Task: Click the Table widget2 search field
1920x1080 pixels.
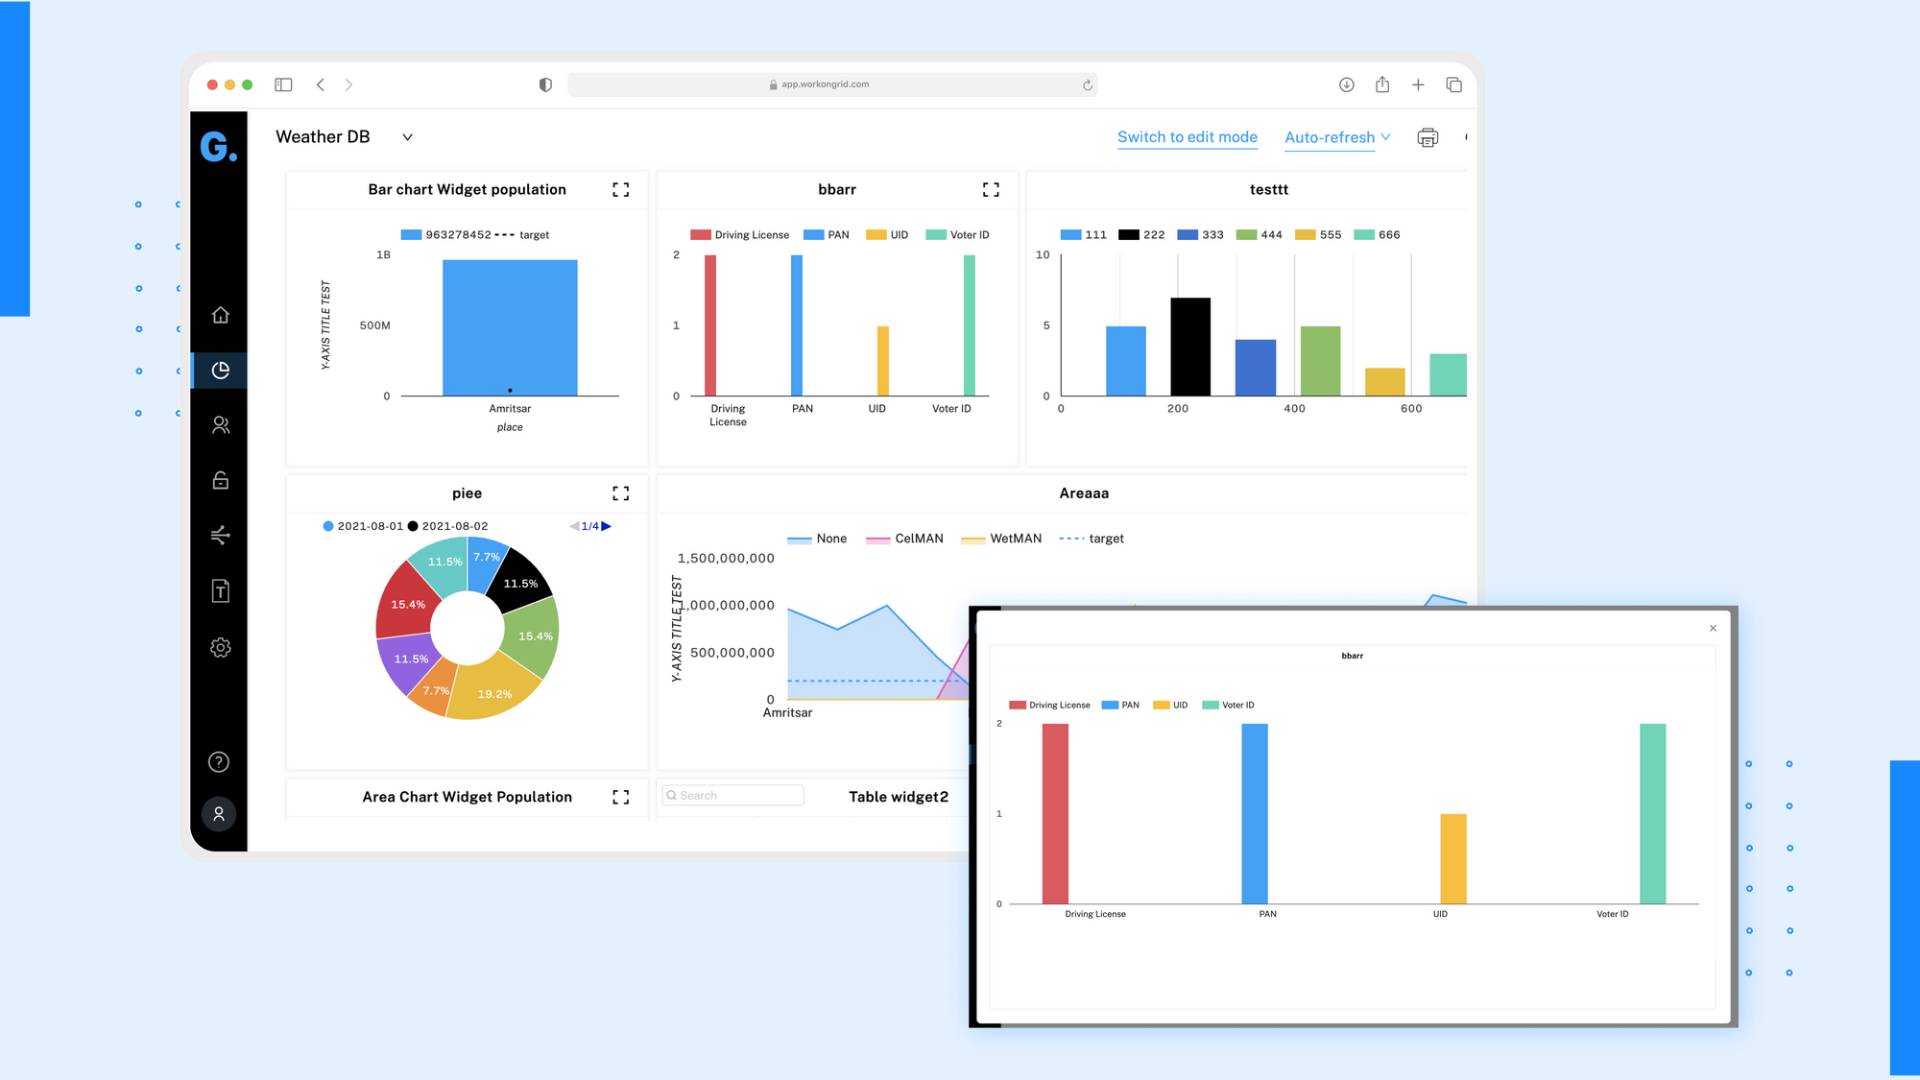Action: pos(733,795)
